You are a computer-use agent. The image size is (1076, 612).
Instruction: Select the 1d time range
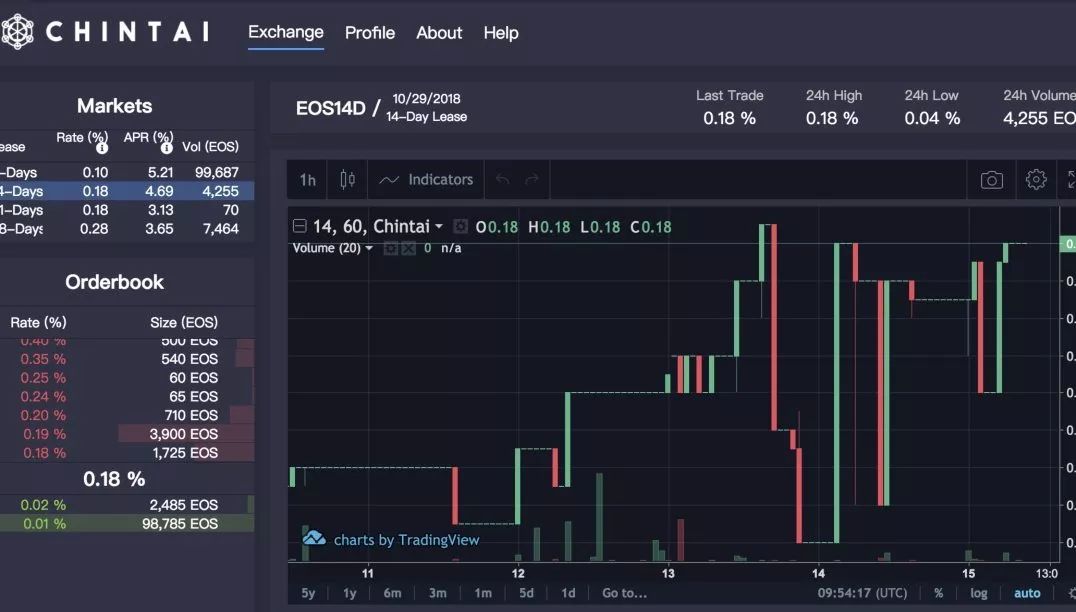567,592
